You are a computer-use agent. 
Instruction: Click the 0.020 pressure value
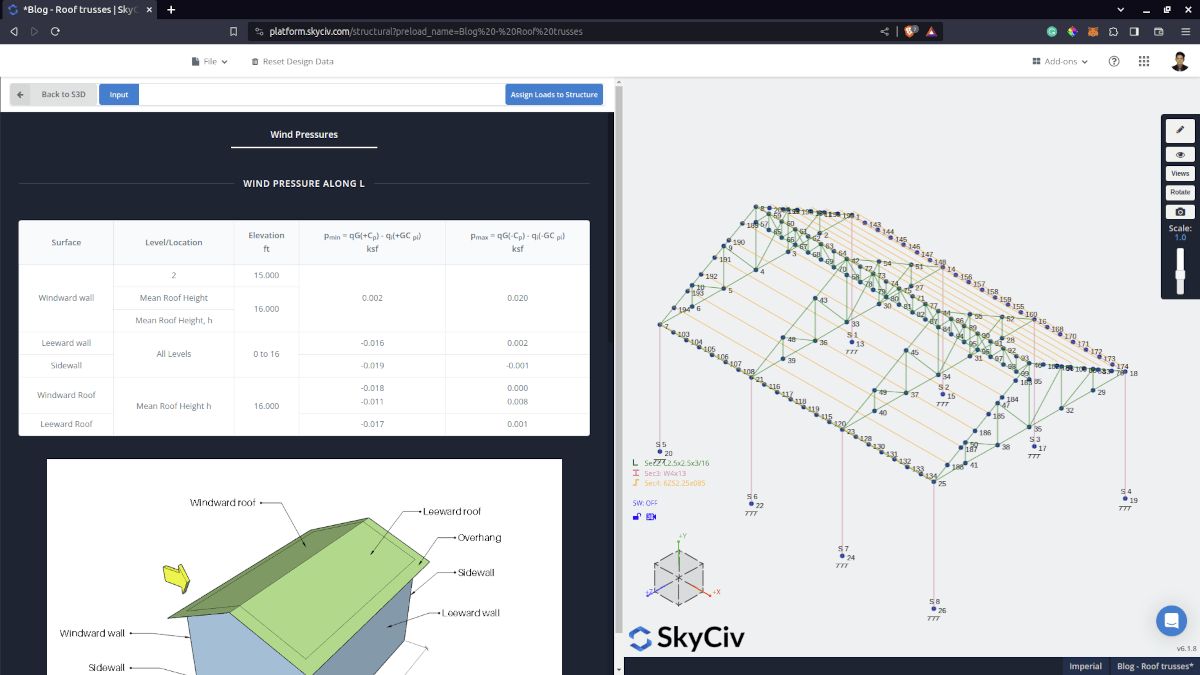coord(517,298)
